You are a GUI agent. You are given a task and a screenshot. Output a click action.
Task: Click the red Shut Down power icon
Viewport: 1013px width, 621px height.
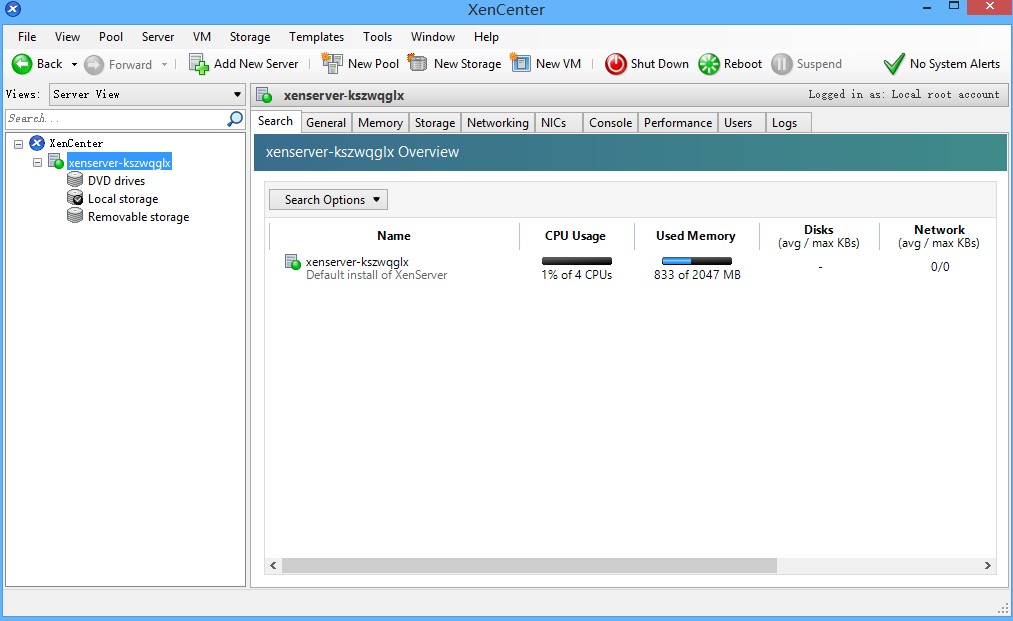click(x=616, y=64)
